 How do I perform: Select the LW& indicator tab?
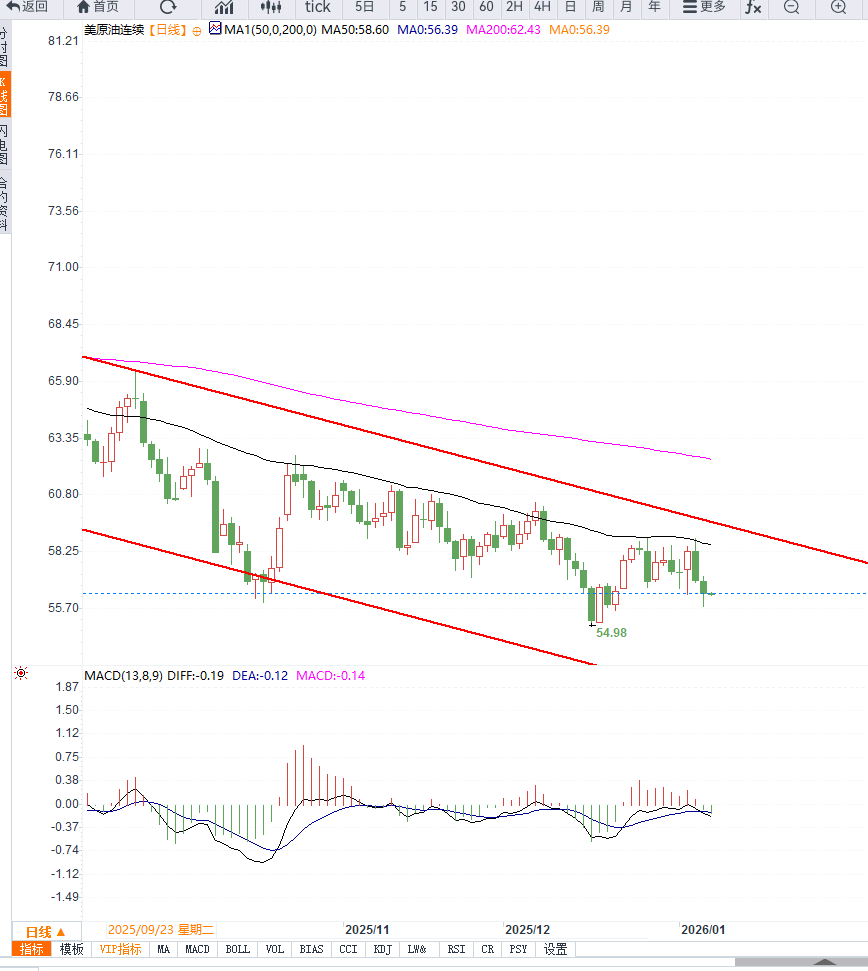(x=417, y=949)
